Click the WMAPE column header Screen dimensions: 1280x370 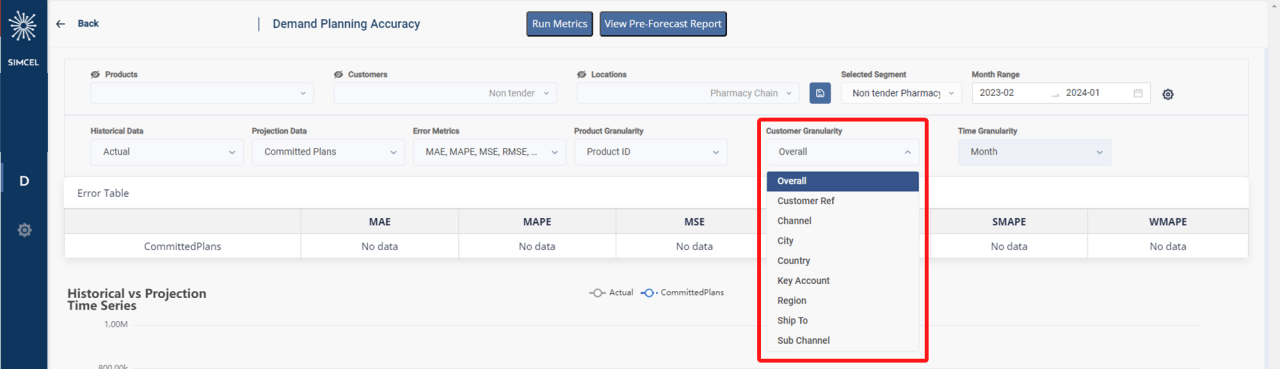point(1167,221)
